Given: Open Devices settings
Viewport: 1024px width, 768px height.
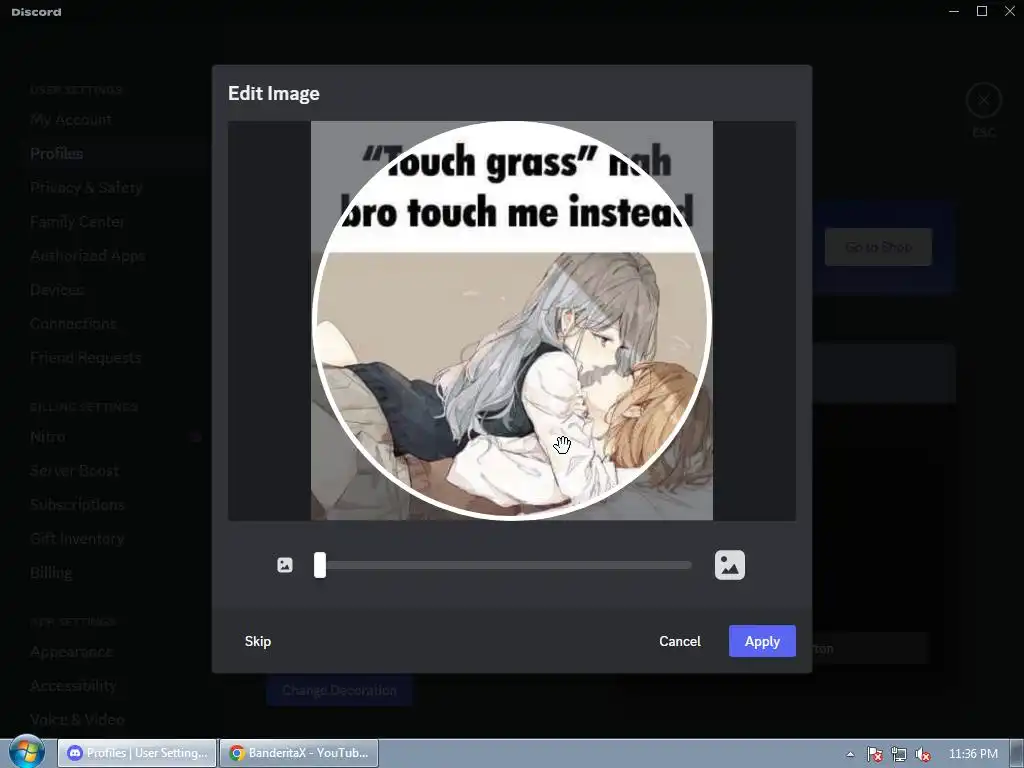Looking at the screenshot, I should [x=57, y=289].
